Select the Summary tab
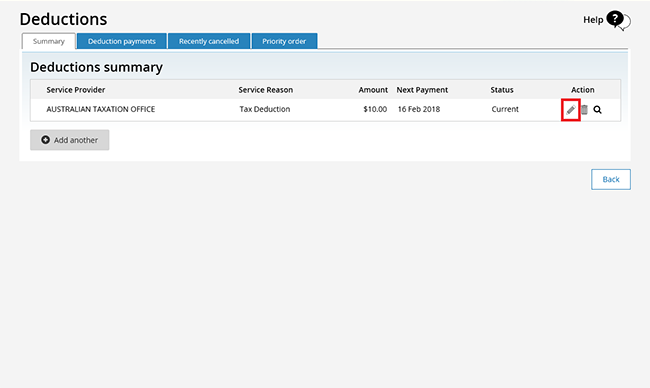Viewport: 650px width, 388px height. [49, 41]
